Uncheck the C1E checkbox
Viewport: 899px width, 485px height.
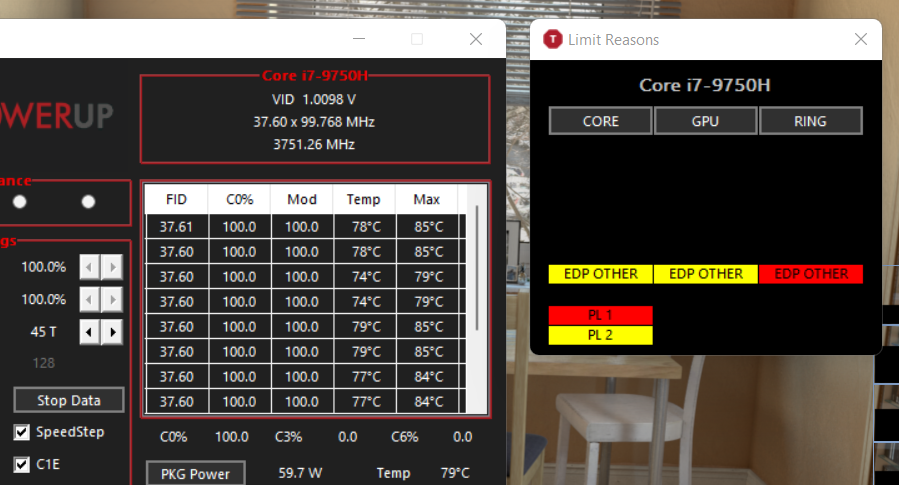pos(22,464)
